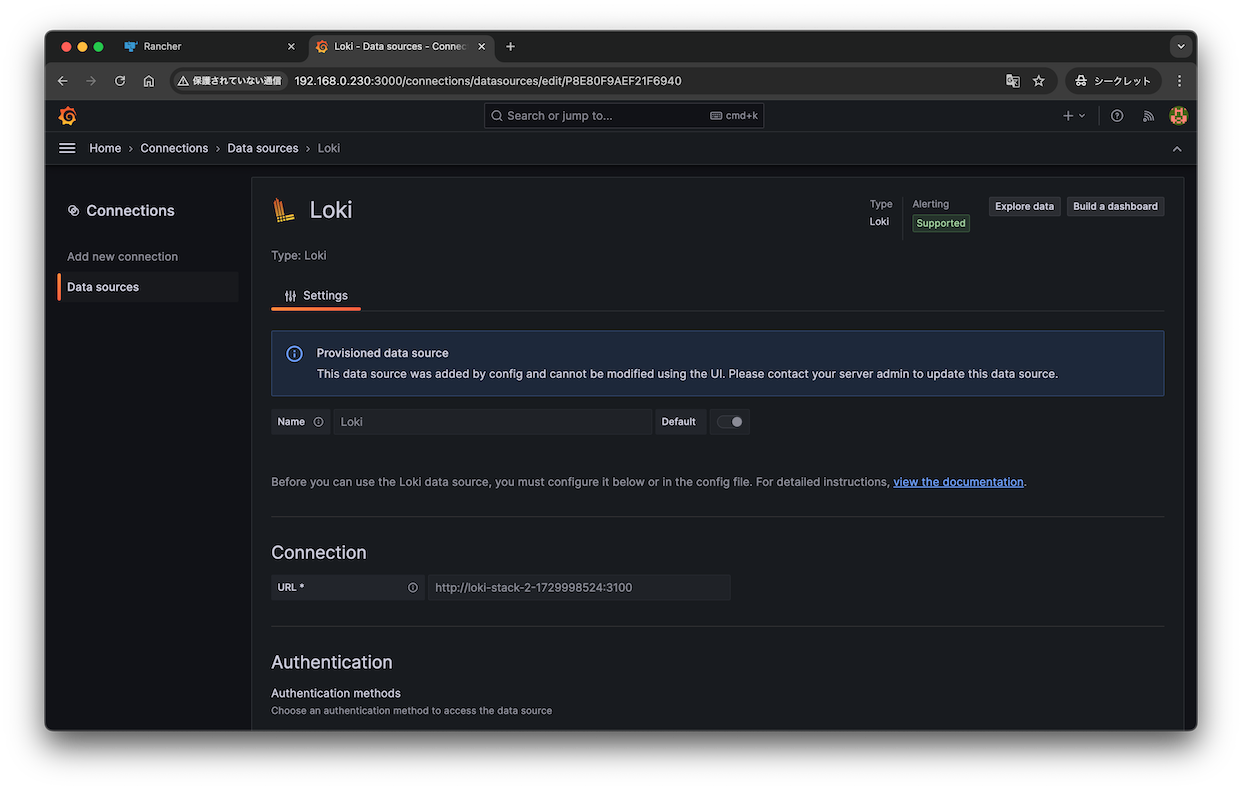Open the Grafana logo home icon
This screenshot has height=790, width=1242.
point(68,116)
